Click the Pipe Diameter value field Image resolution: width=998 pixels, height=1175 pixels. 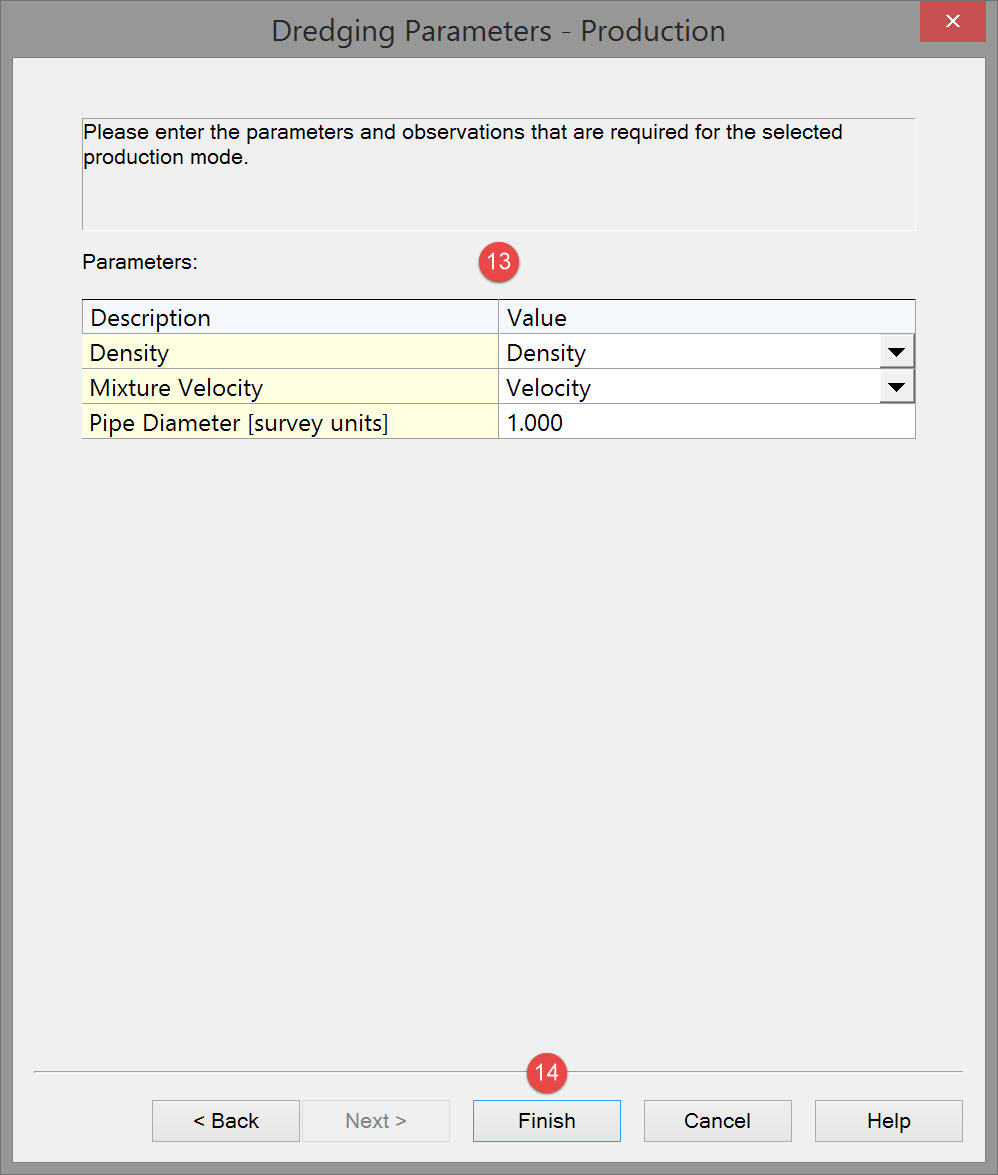(x=706, y=422)
